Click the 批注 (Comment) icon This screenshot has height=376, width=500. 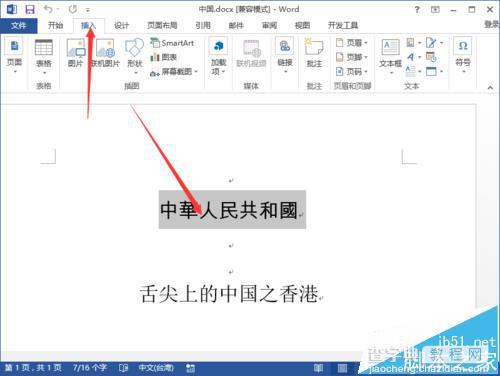(314, 53)
